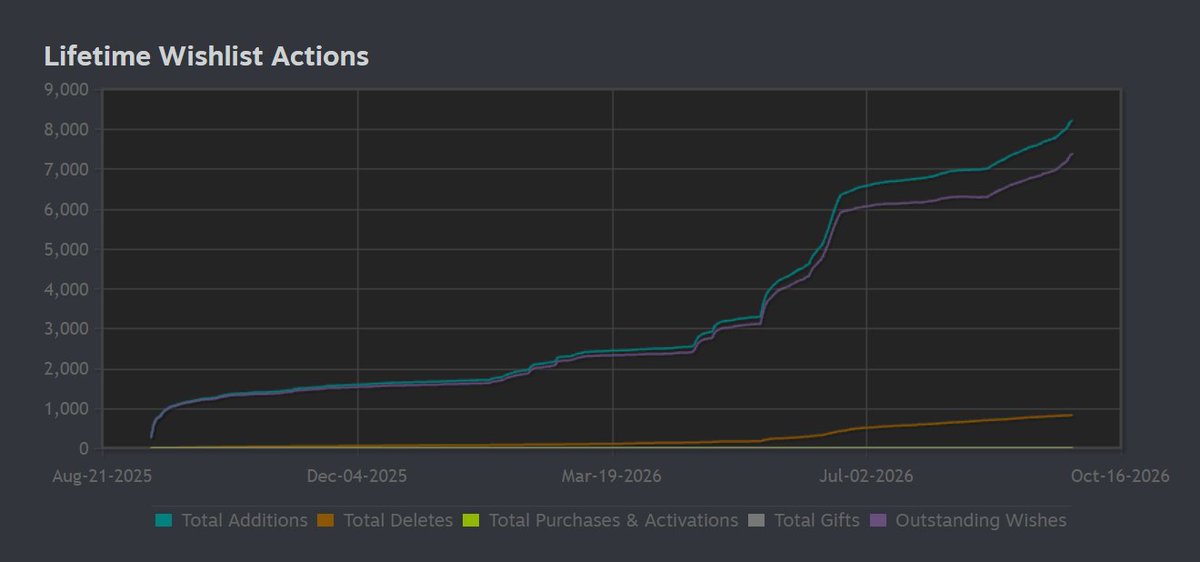The width and height of the screenshot is (1200, 562).
Task: Click the 7,000 y-axis value
Action: pos(68,170)
